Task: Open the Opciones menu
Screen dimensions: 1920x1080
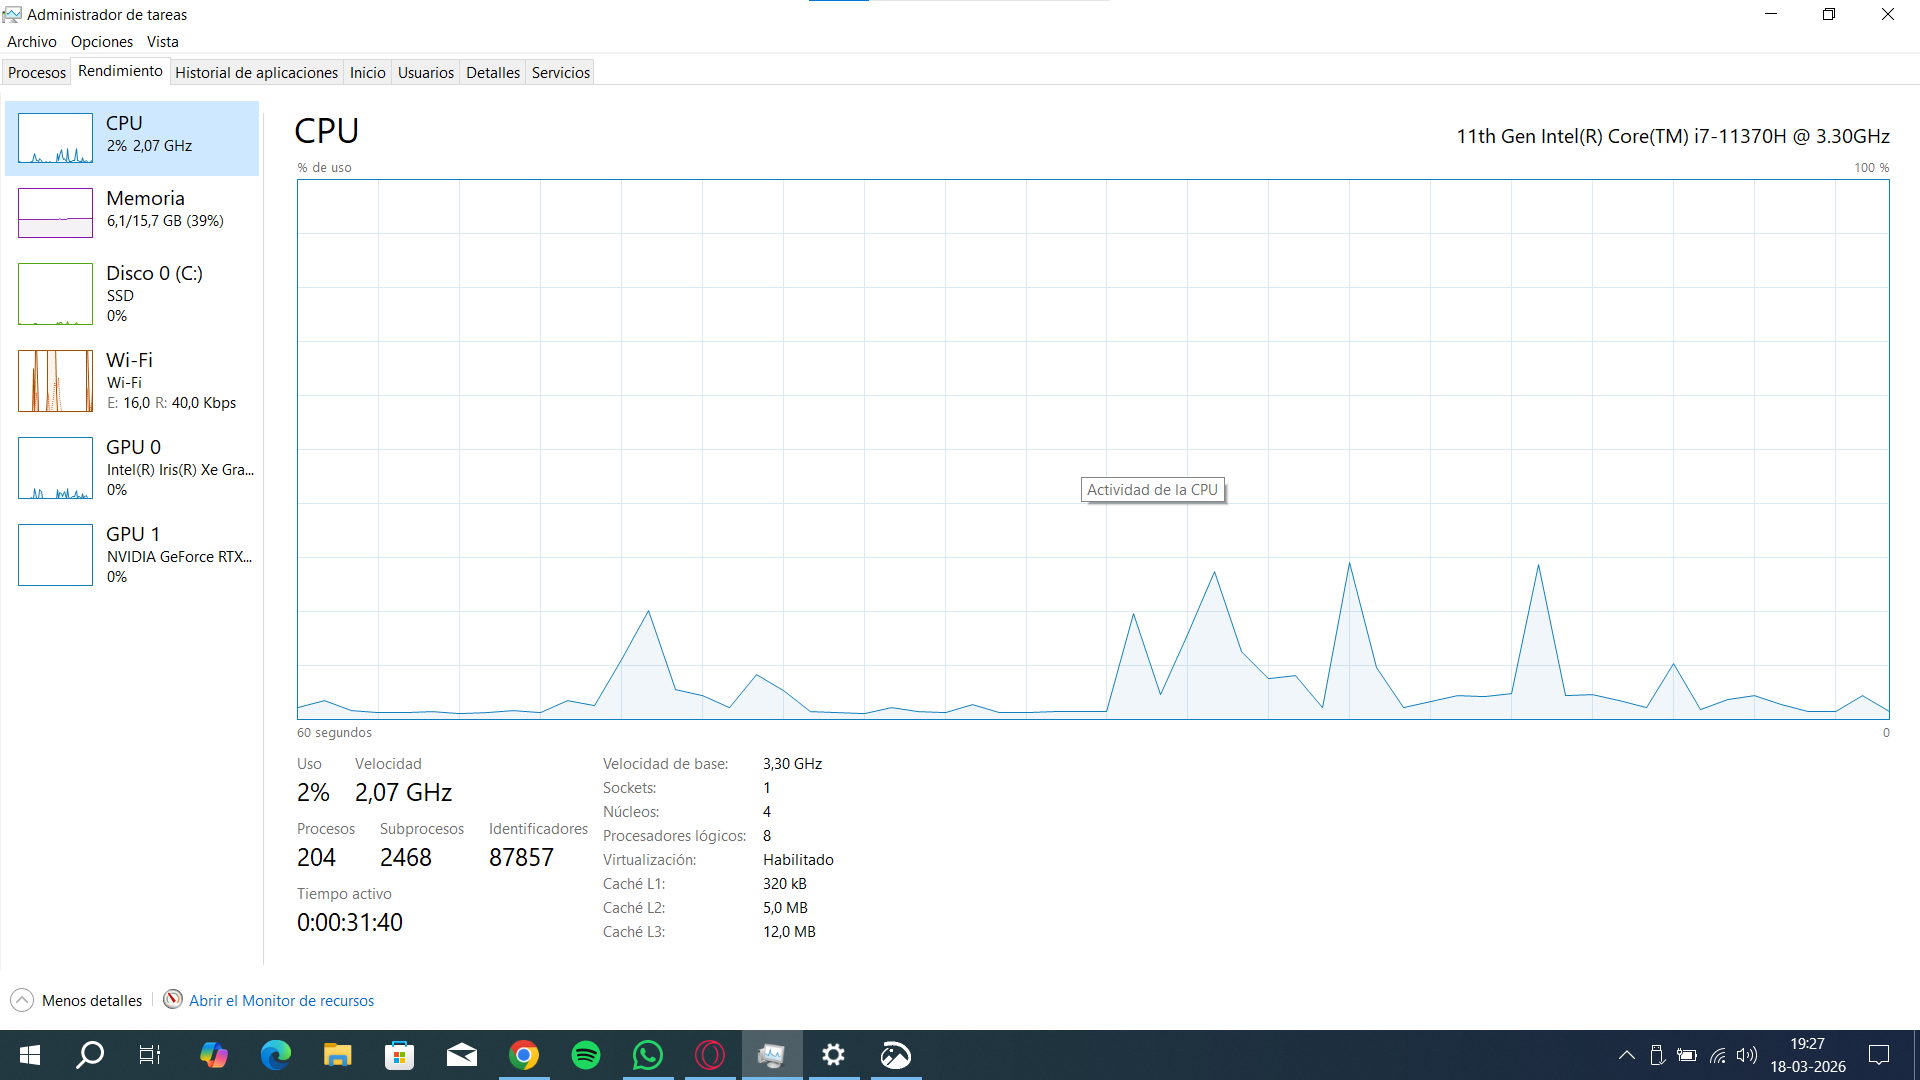Action: click(x=101, y=41)
